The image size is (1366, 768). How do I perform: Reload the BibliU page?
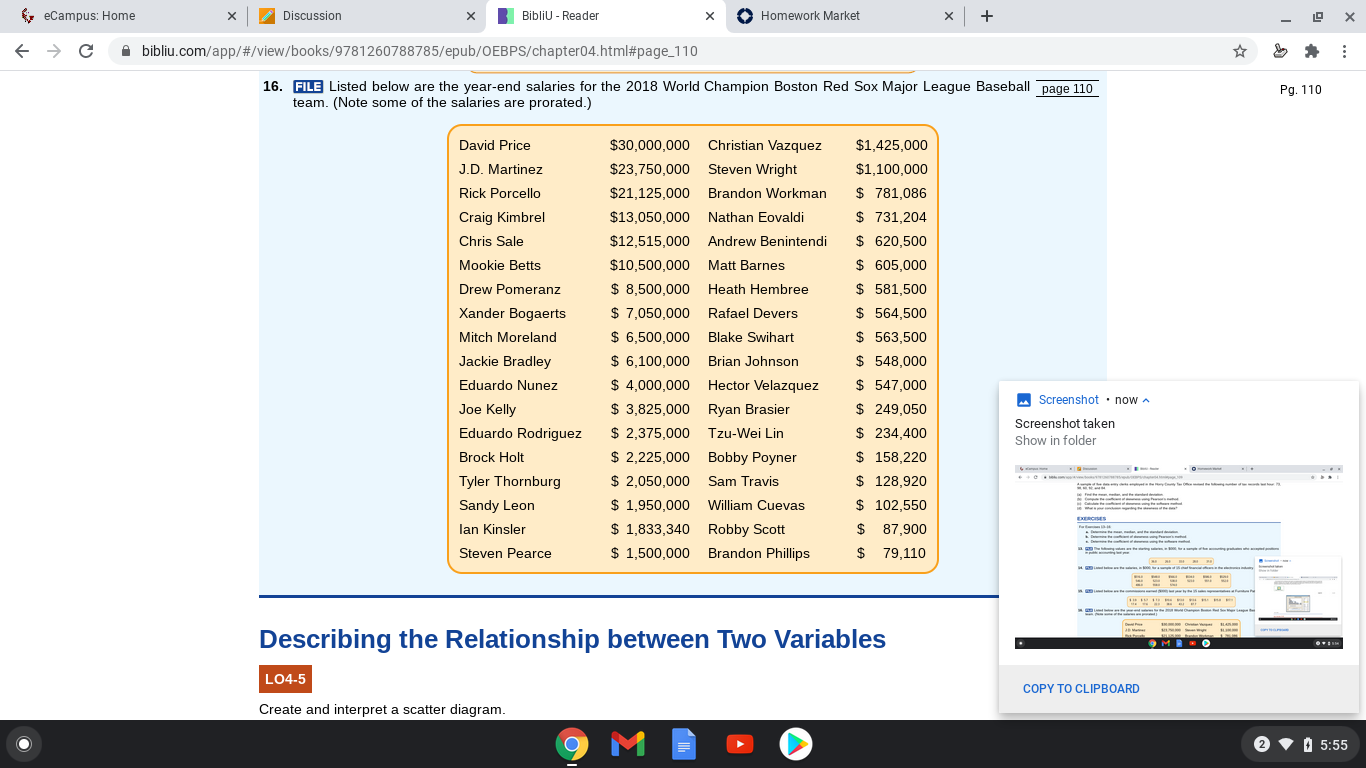coord(86,51)
